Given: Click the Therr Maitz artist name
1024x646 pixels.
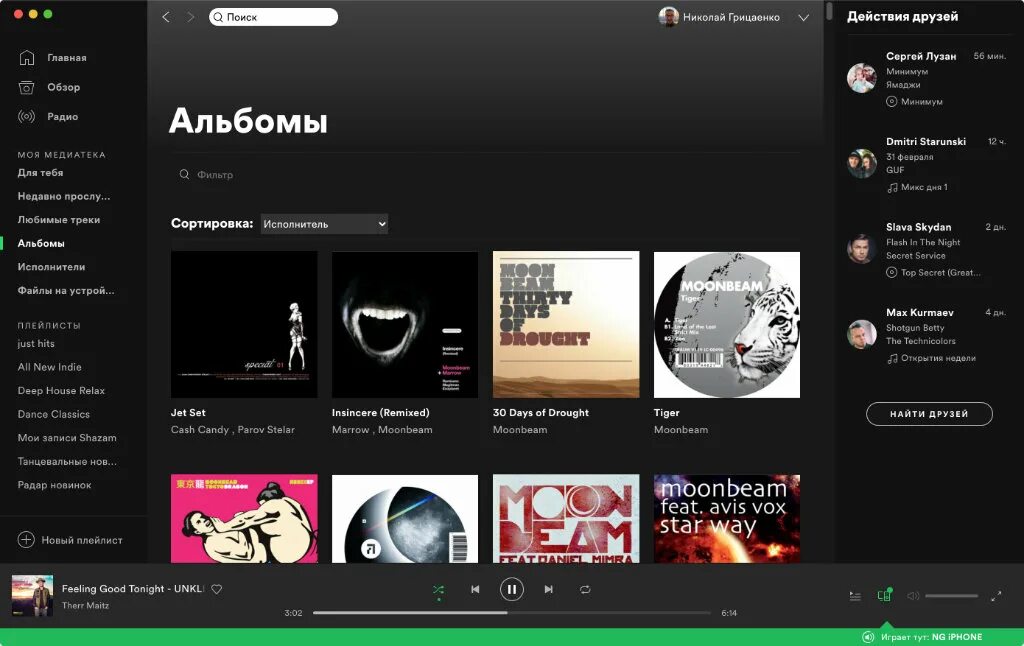Looking at the screenshot, I should pyautogui.click(x=86, y=606).
